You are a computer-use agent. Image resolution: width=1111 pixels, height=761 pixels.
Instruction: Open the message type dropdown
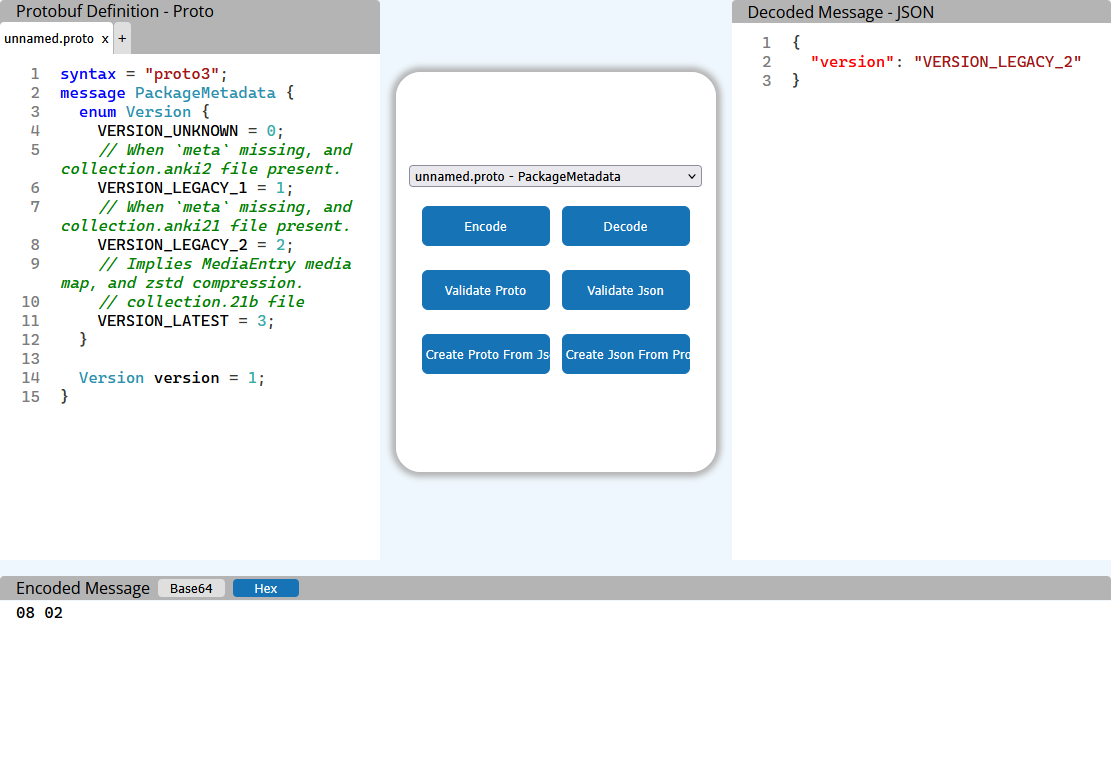[x=556, y=176]
